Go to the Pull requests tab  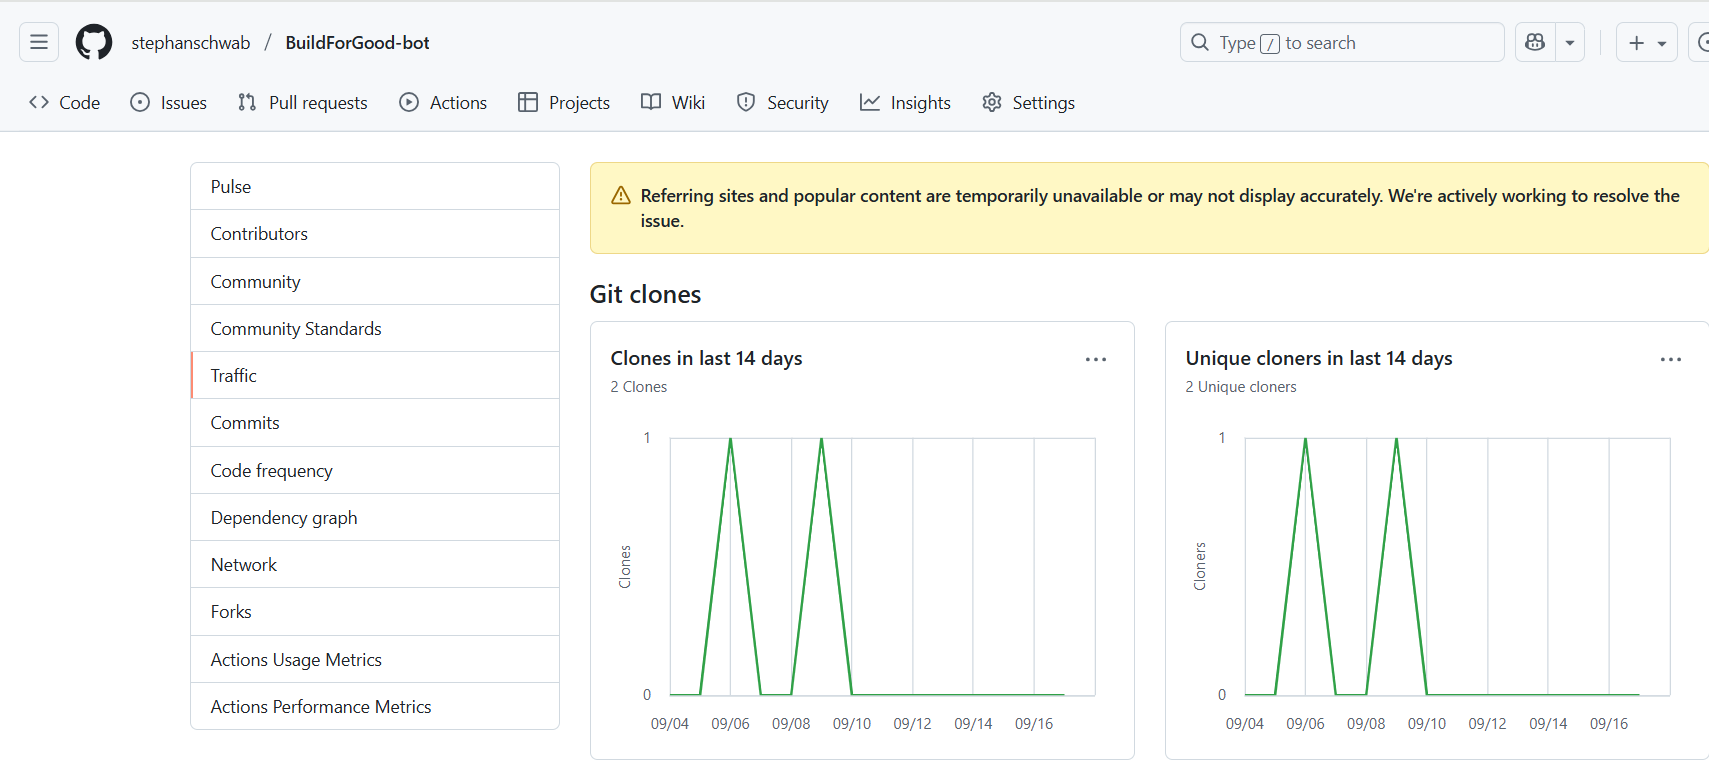303,103
